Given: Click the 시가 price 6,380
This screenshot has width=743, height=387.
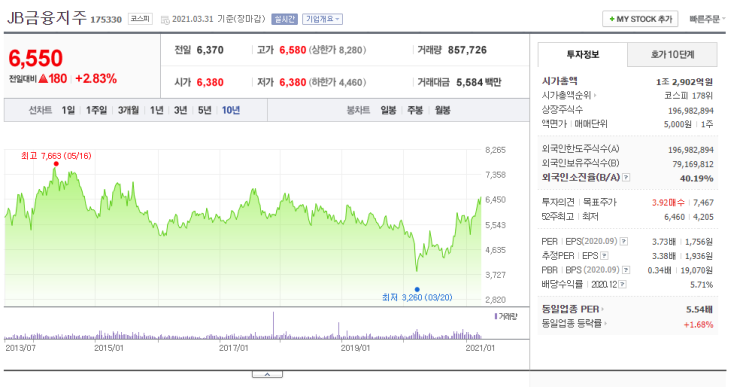Looking at the screenshot, I should point(210,82).
